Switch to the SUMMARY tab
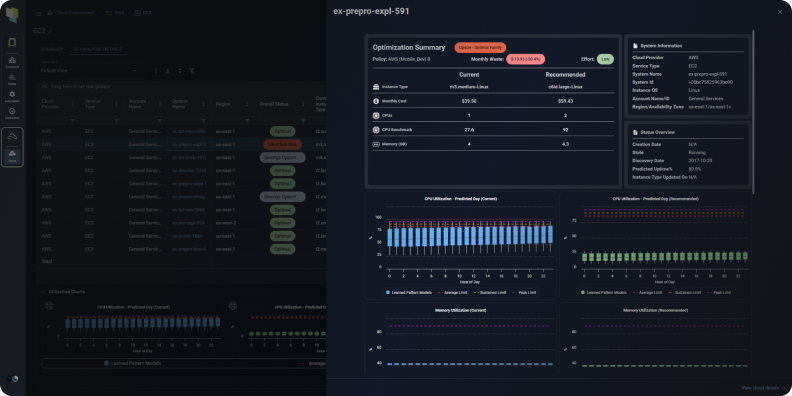The height and width of the screenshot is (396, 792). click(52, 50)
